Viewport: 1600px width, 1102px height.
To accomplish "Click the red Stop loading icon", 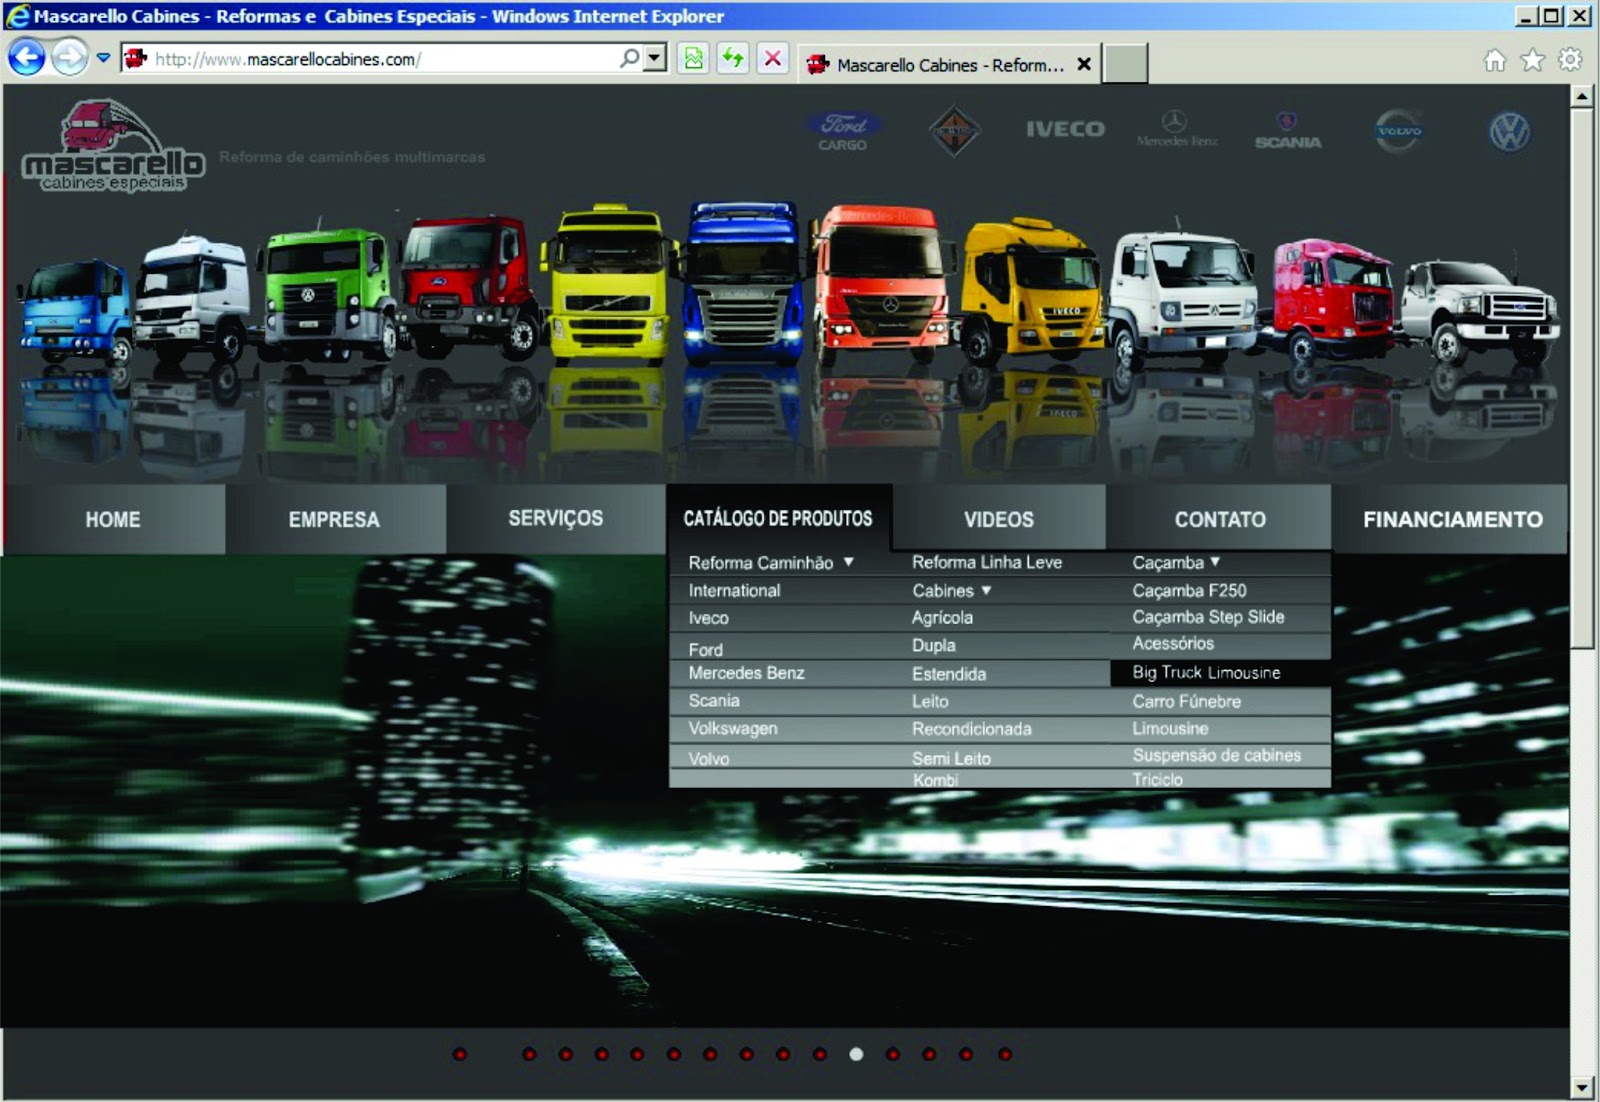I will [773, 59].
